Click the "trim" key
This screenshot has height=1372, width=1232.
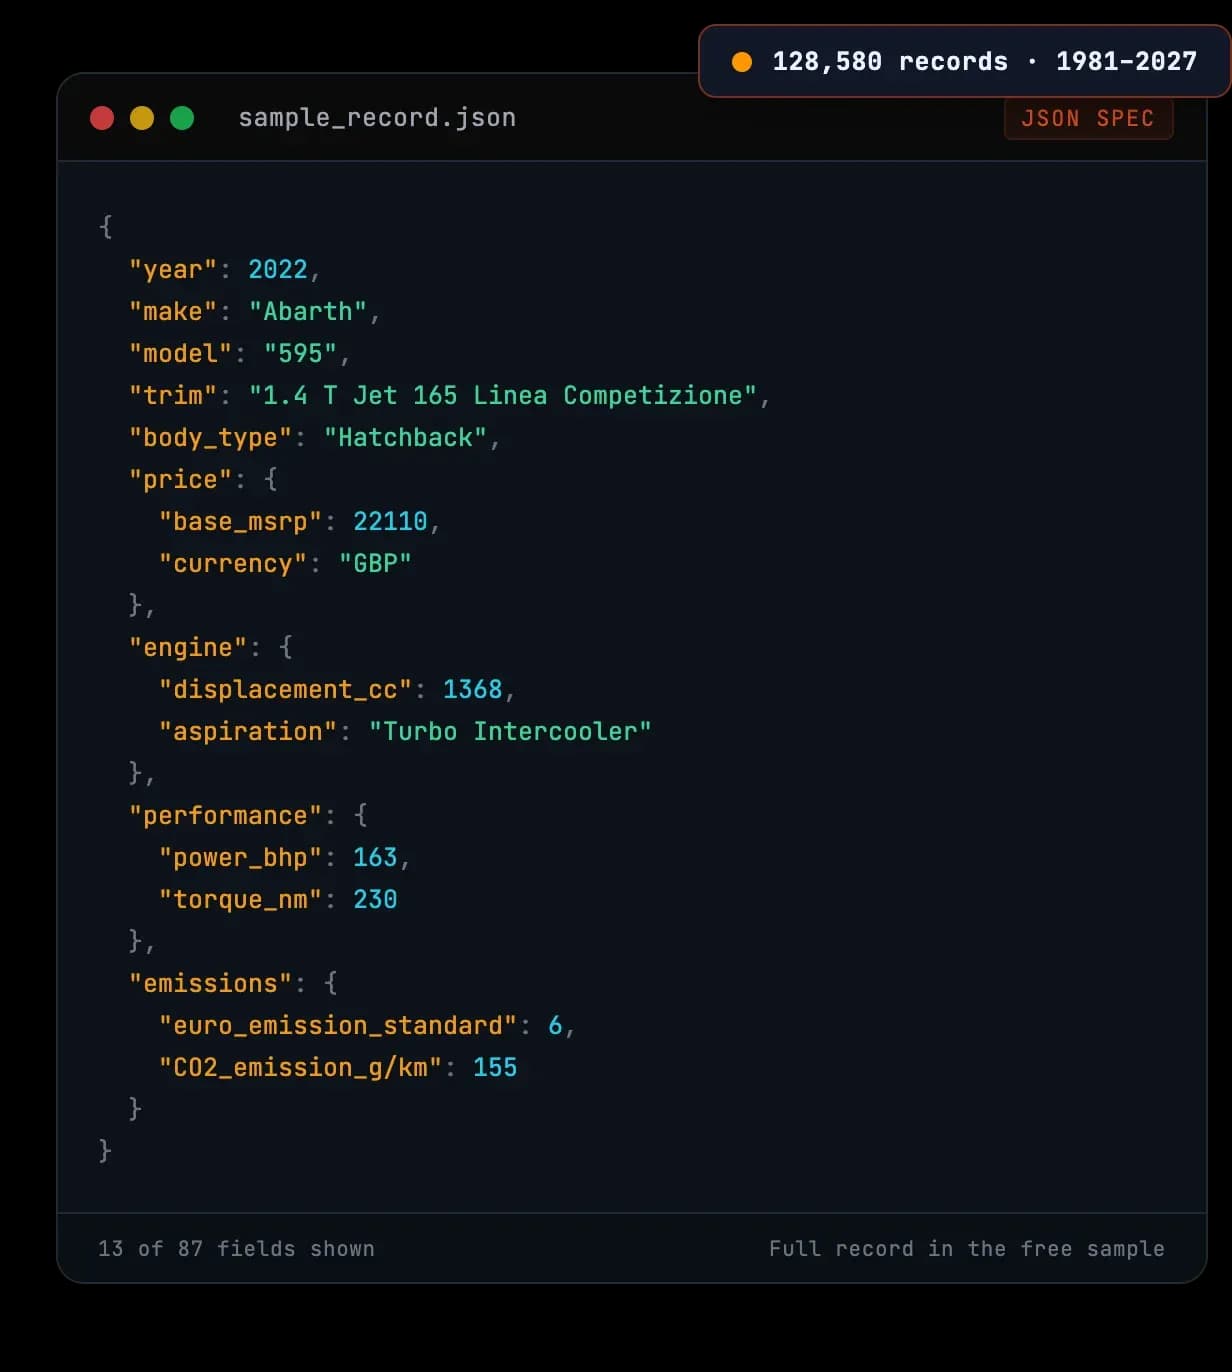click(173, 396)
